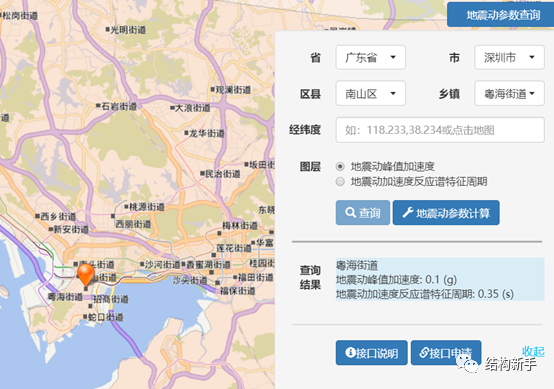Click the 西丽街道 label on the map
Screen dimensions: 554x389
[133, 224]
